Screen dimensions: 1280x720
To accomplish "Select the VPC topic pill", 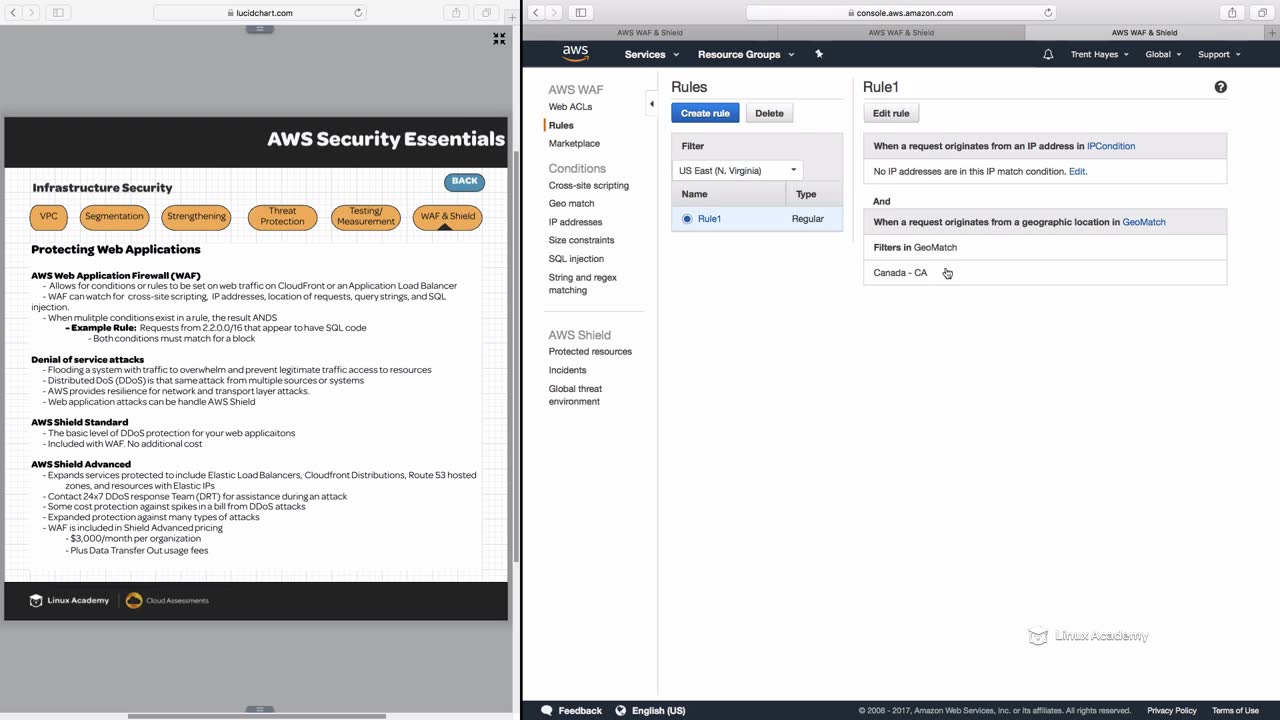I will (49, 216).
